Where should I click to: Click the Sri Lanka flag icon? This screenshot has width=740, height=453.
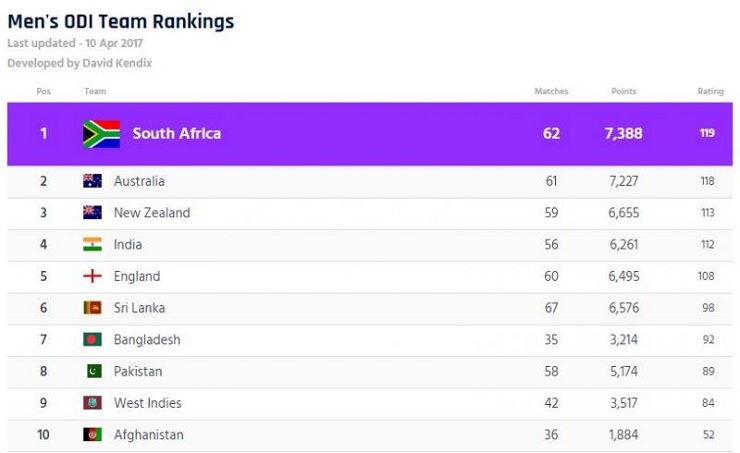tap(92, 308)
